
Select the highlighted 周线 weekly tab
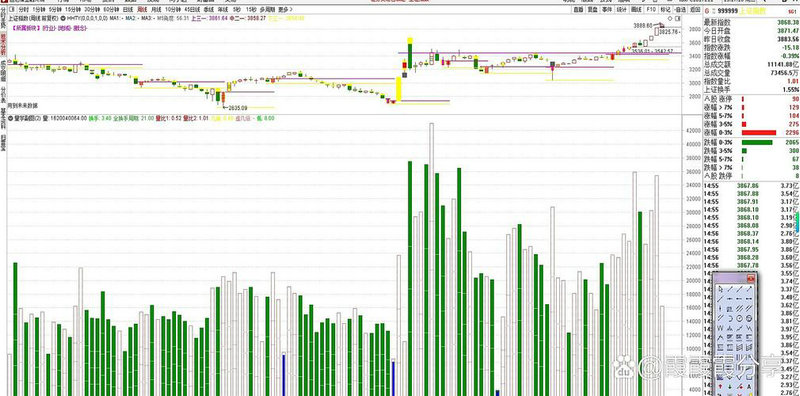[x=142, y=9]
